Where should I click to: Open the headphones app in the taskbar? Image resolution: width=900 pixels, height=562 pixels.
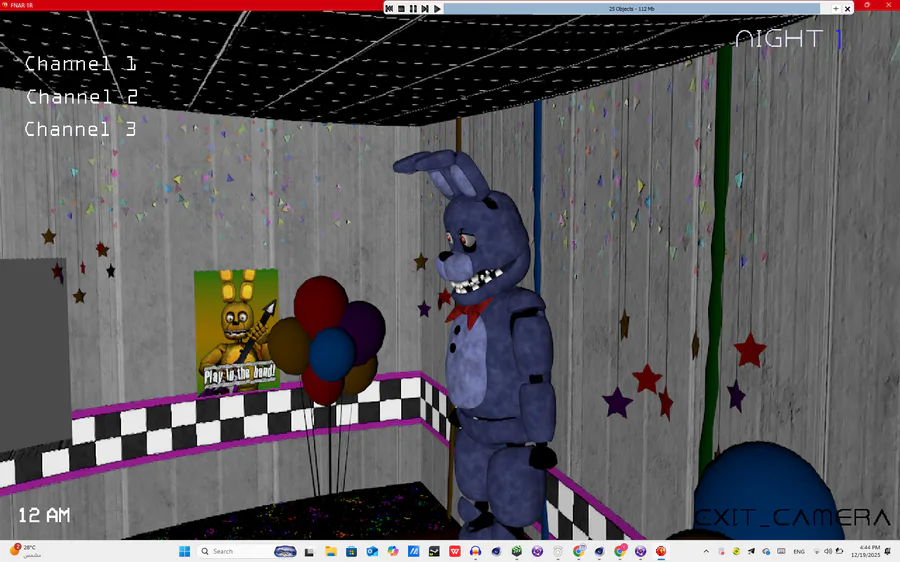pyautogui.click(x=475, y=552)
